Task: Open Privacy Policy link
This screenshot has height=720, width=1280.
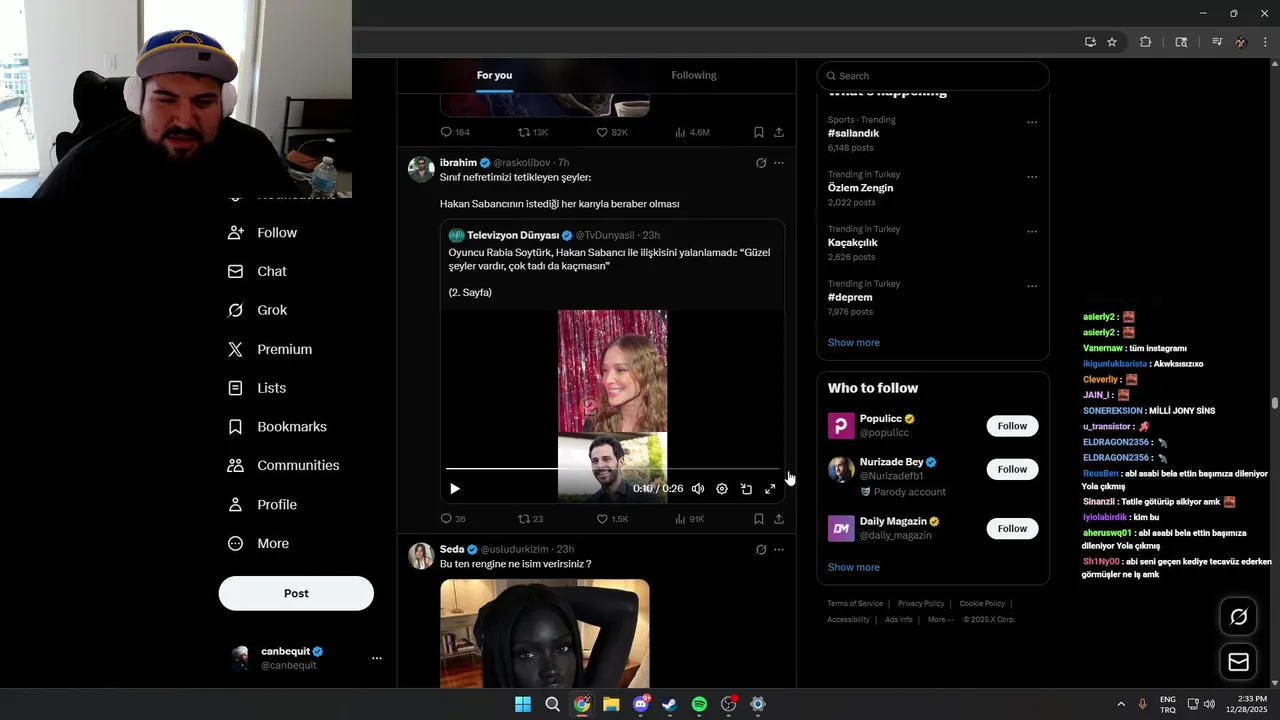Action: pyautogui.click(x=921, y=604)
